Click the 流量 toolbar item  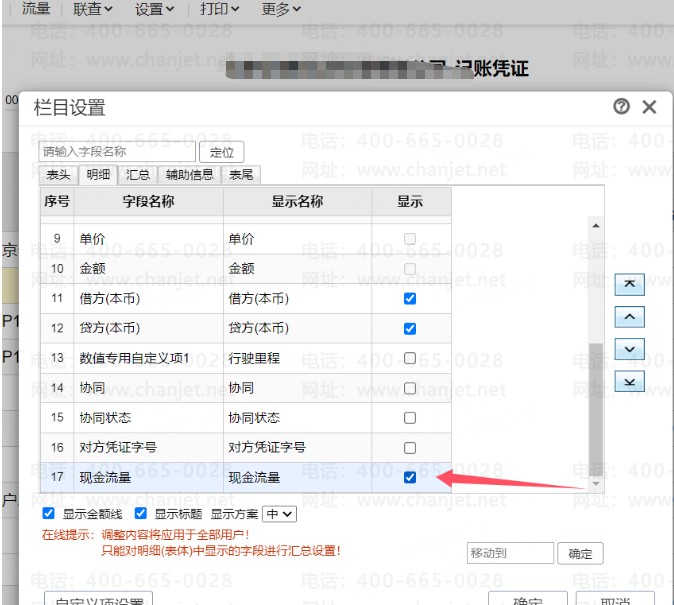(36, 8)
